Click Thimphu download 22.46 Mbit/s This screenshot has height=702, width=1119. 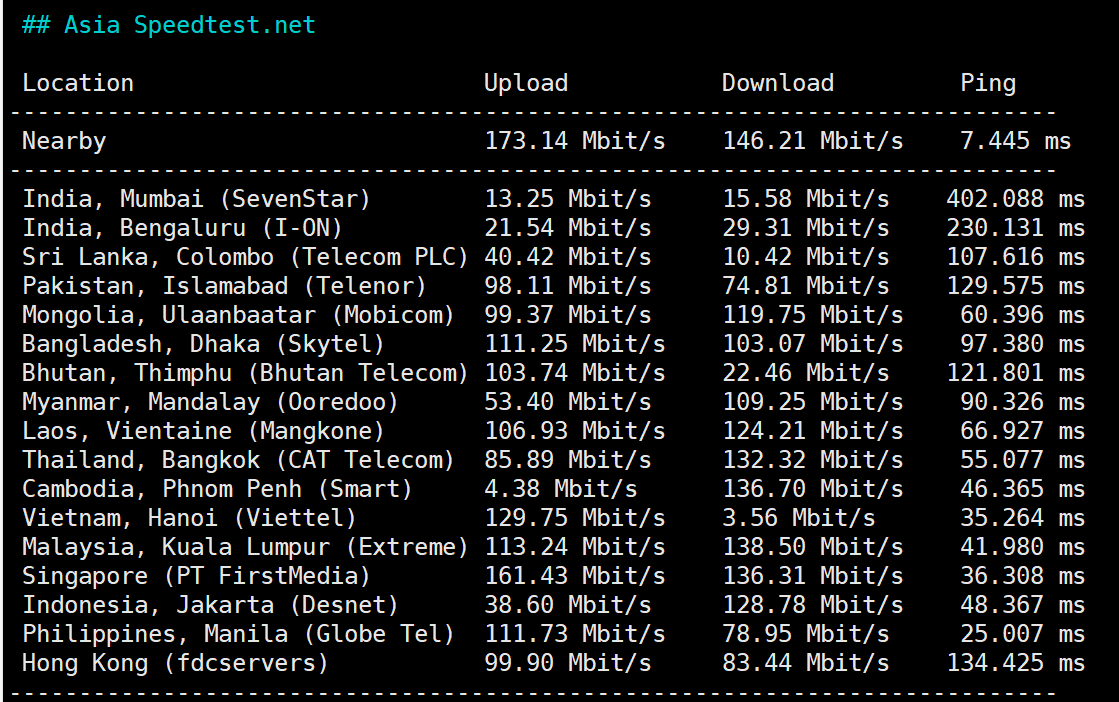pyautogui.click(x=806, y=373)
